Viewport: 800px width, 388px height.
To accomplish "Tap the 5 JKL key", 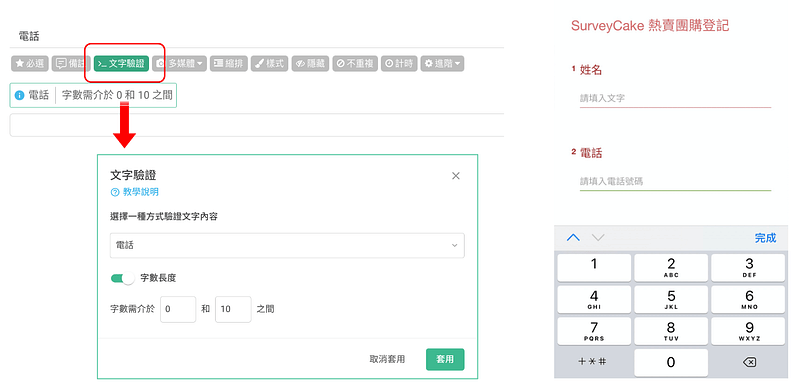I will [x=671, y=299].
